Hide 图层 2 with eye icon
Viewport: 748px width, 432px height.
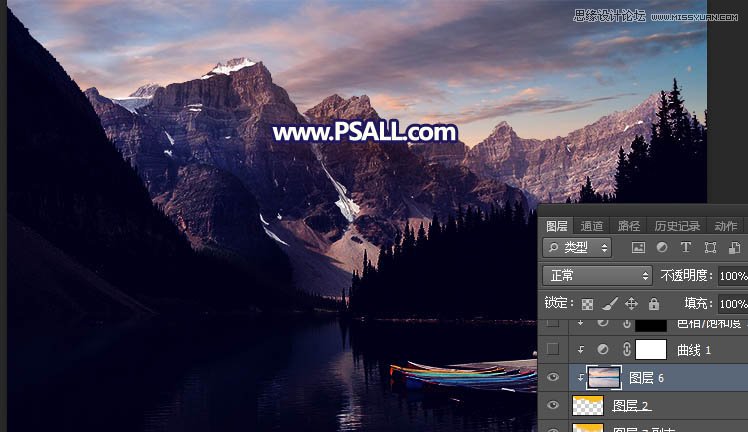click(x=553, y=405)
